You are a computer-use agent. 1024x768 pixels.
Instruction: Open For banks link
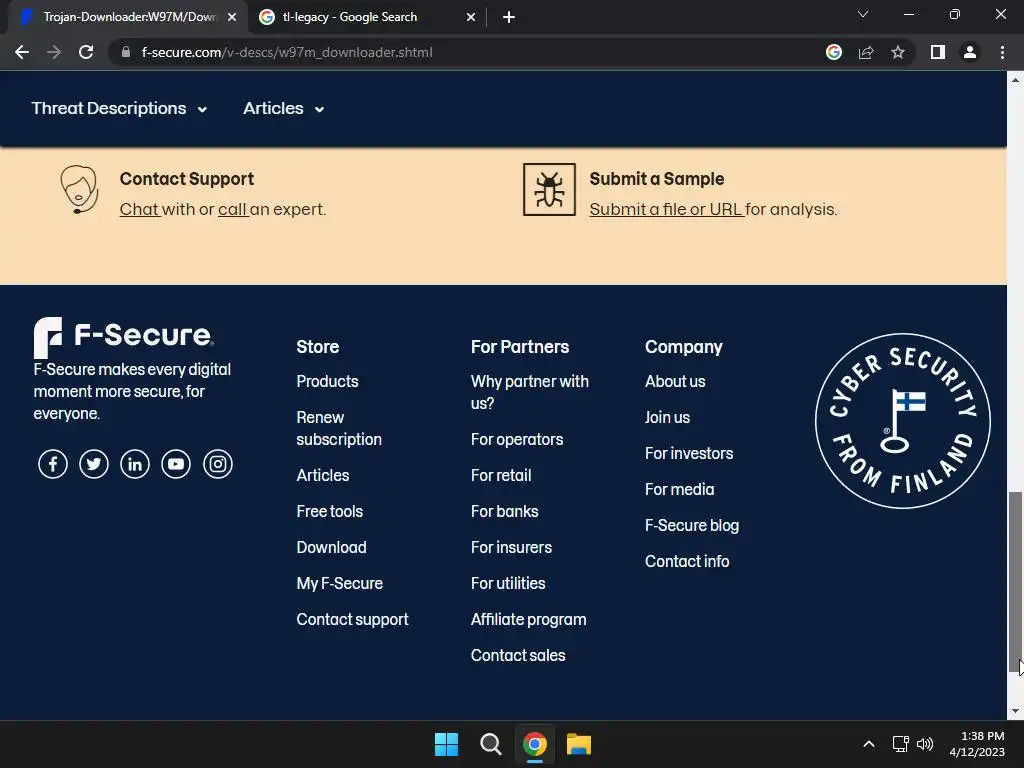tap(504, 511)
